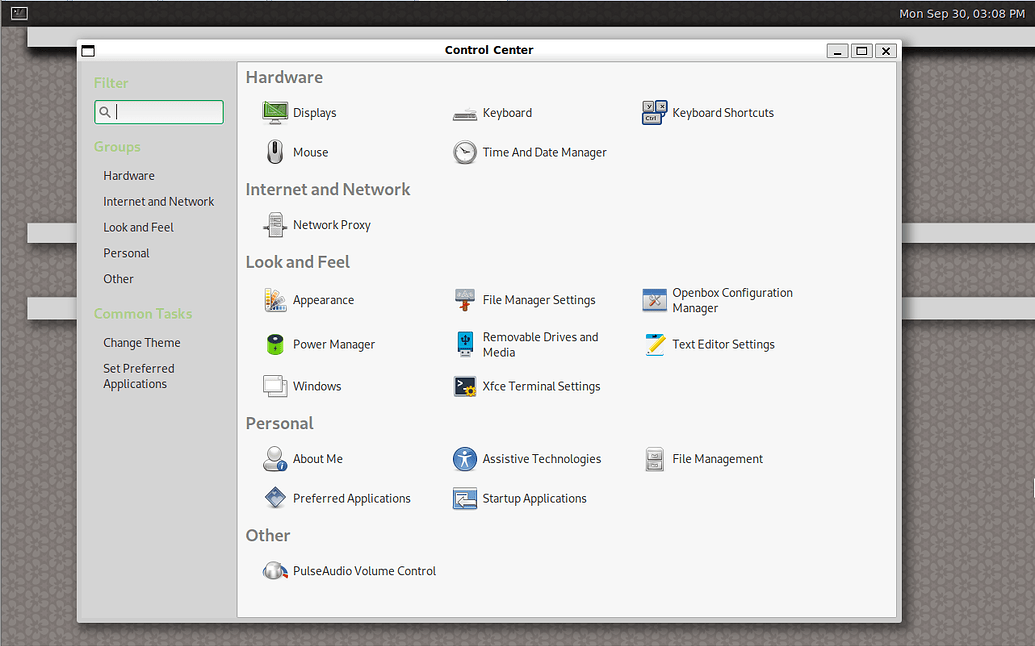Click inside the Filter search box

(x=158, y=112)
